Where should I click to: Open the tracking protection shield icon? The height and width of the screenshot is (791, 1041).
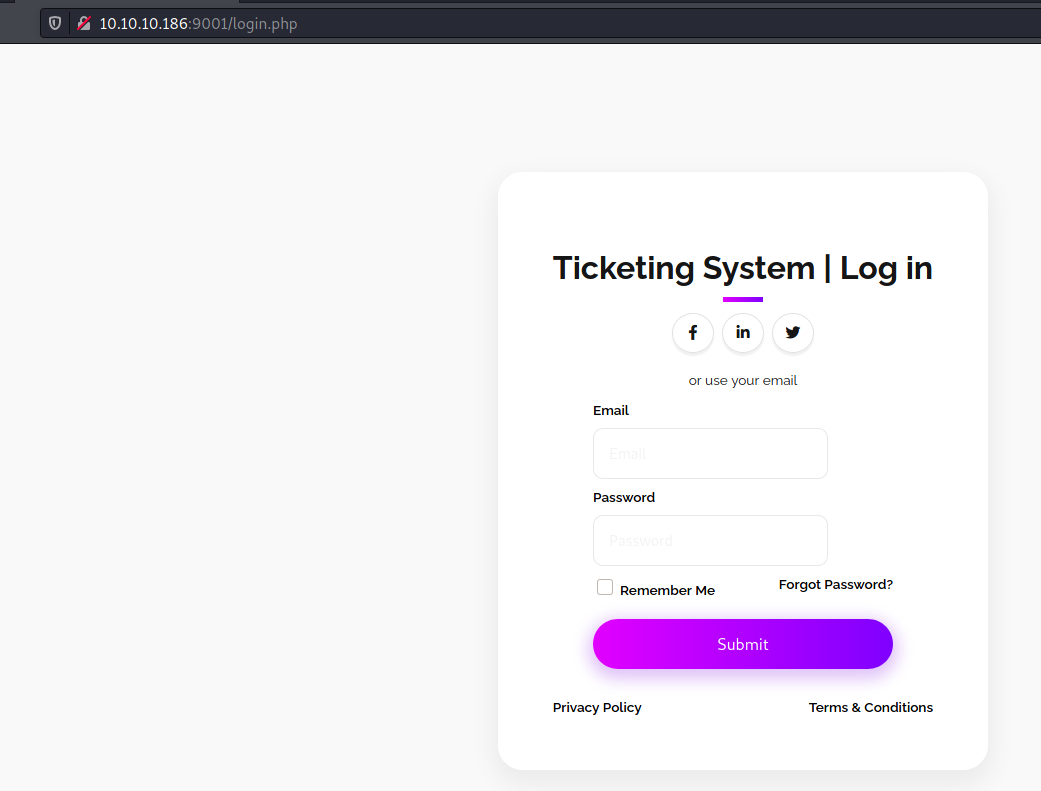(x=55, y=23)
